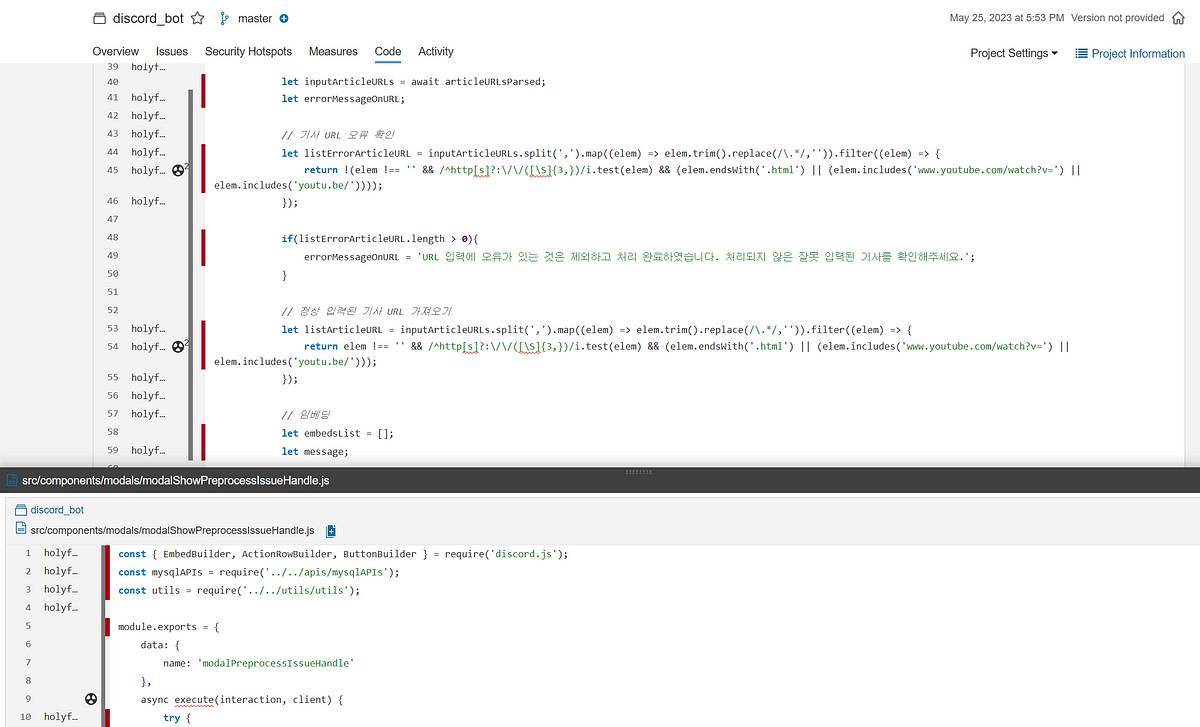
Task: Click author holyf… on line 10 in lower viewer
Action: (x=61, y=717)
